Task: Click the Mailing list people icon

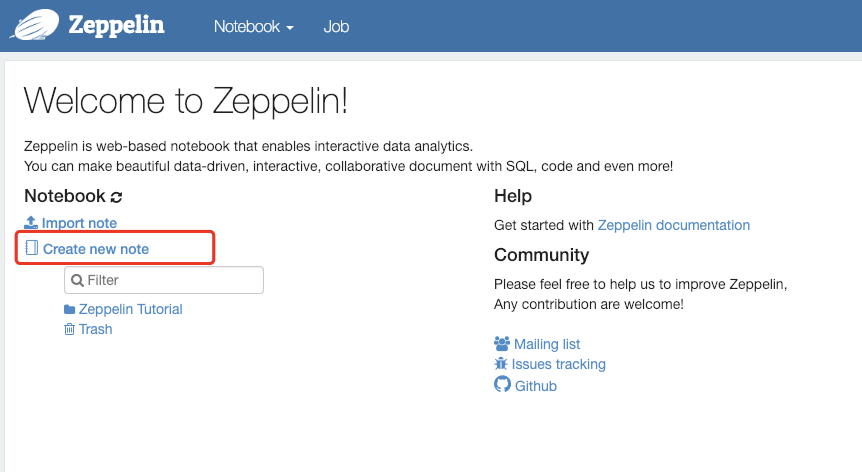Action: click(502, 344)
